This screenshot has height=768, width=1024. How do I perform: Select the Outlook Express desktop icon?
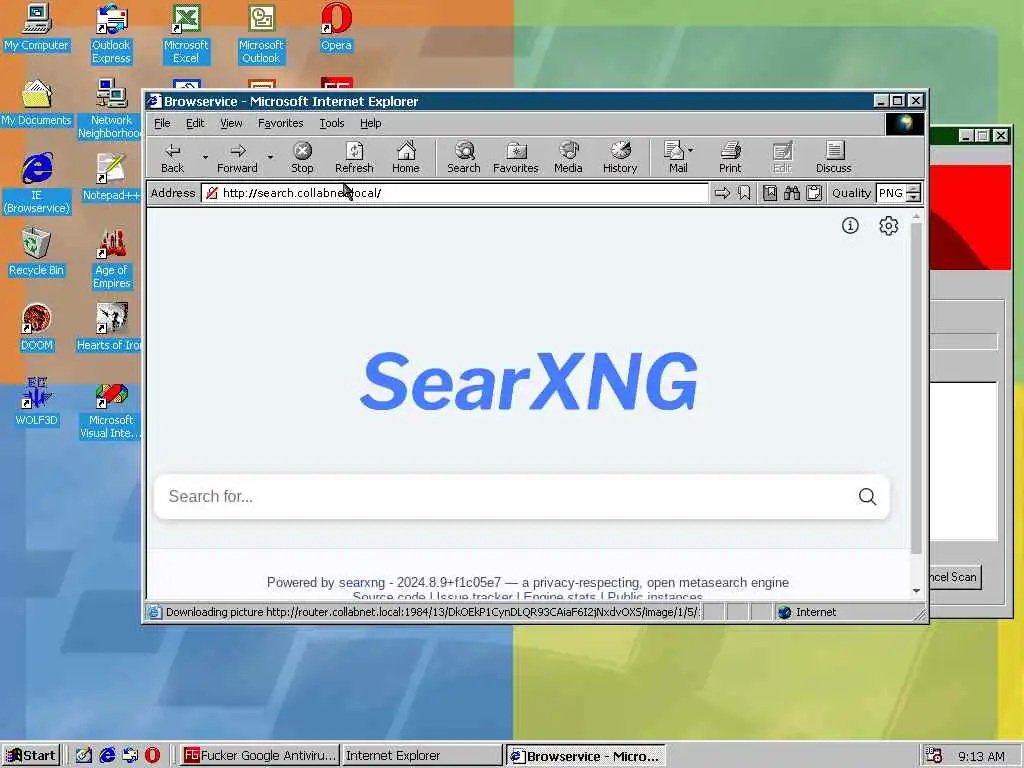click(x=111, y=34)
